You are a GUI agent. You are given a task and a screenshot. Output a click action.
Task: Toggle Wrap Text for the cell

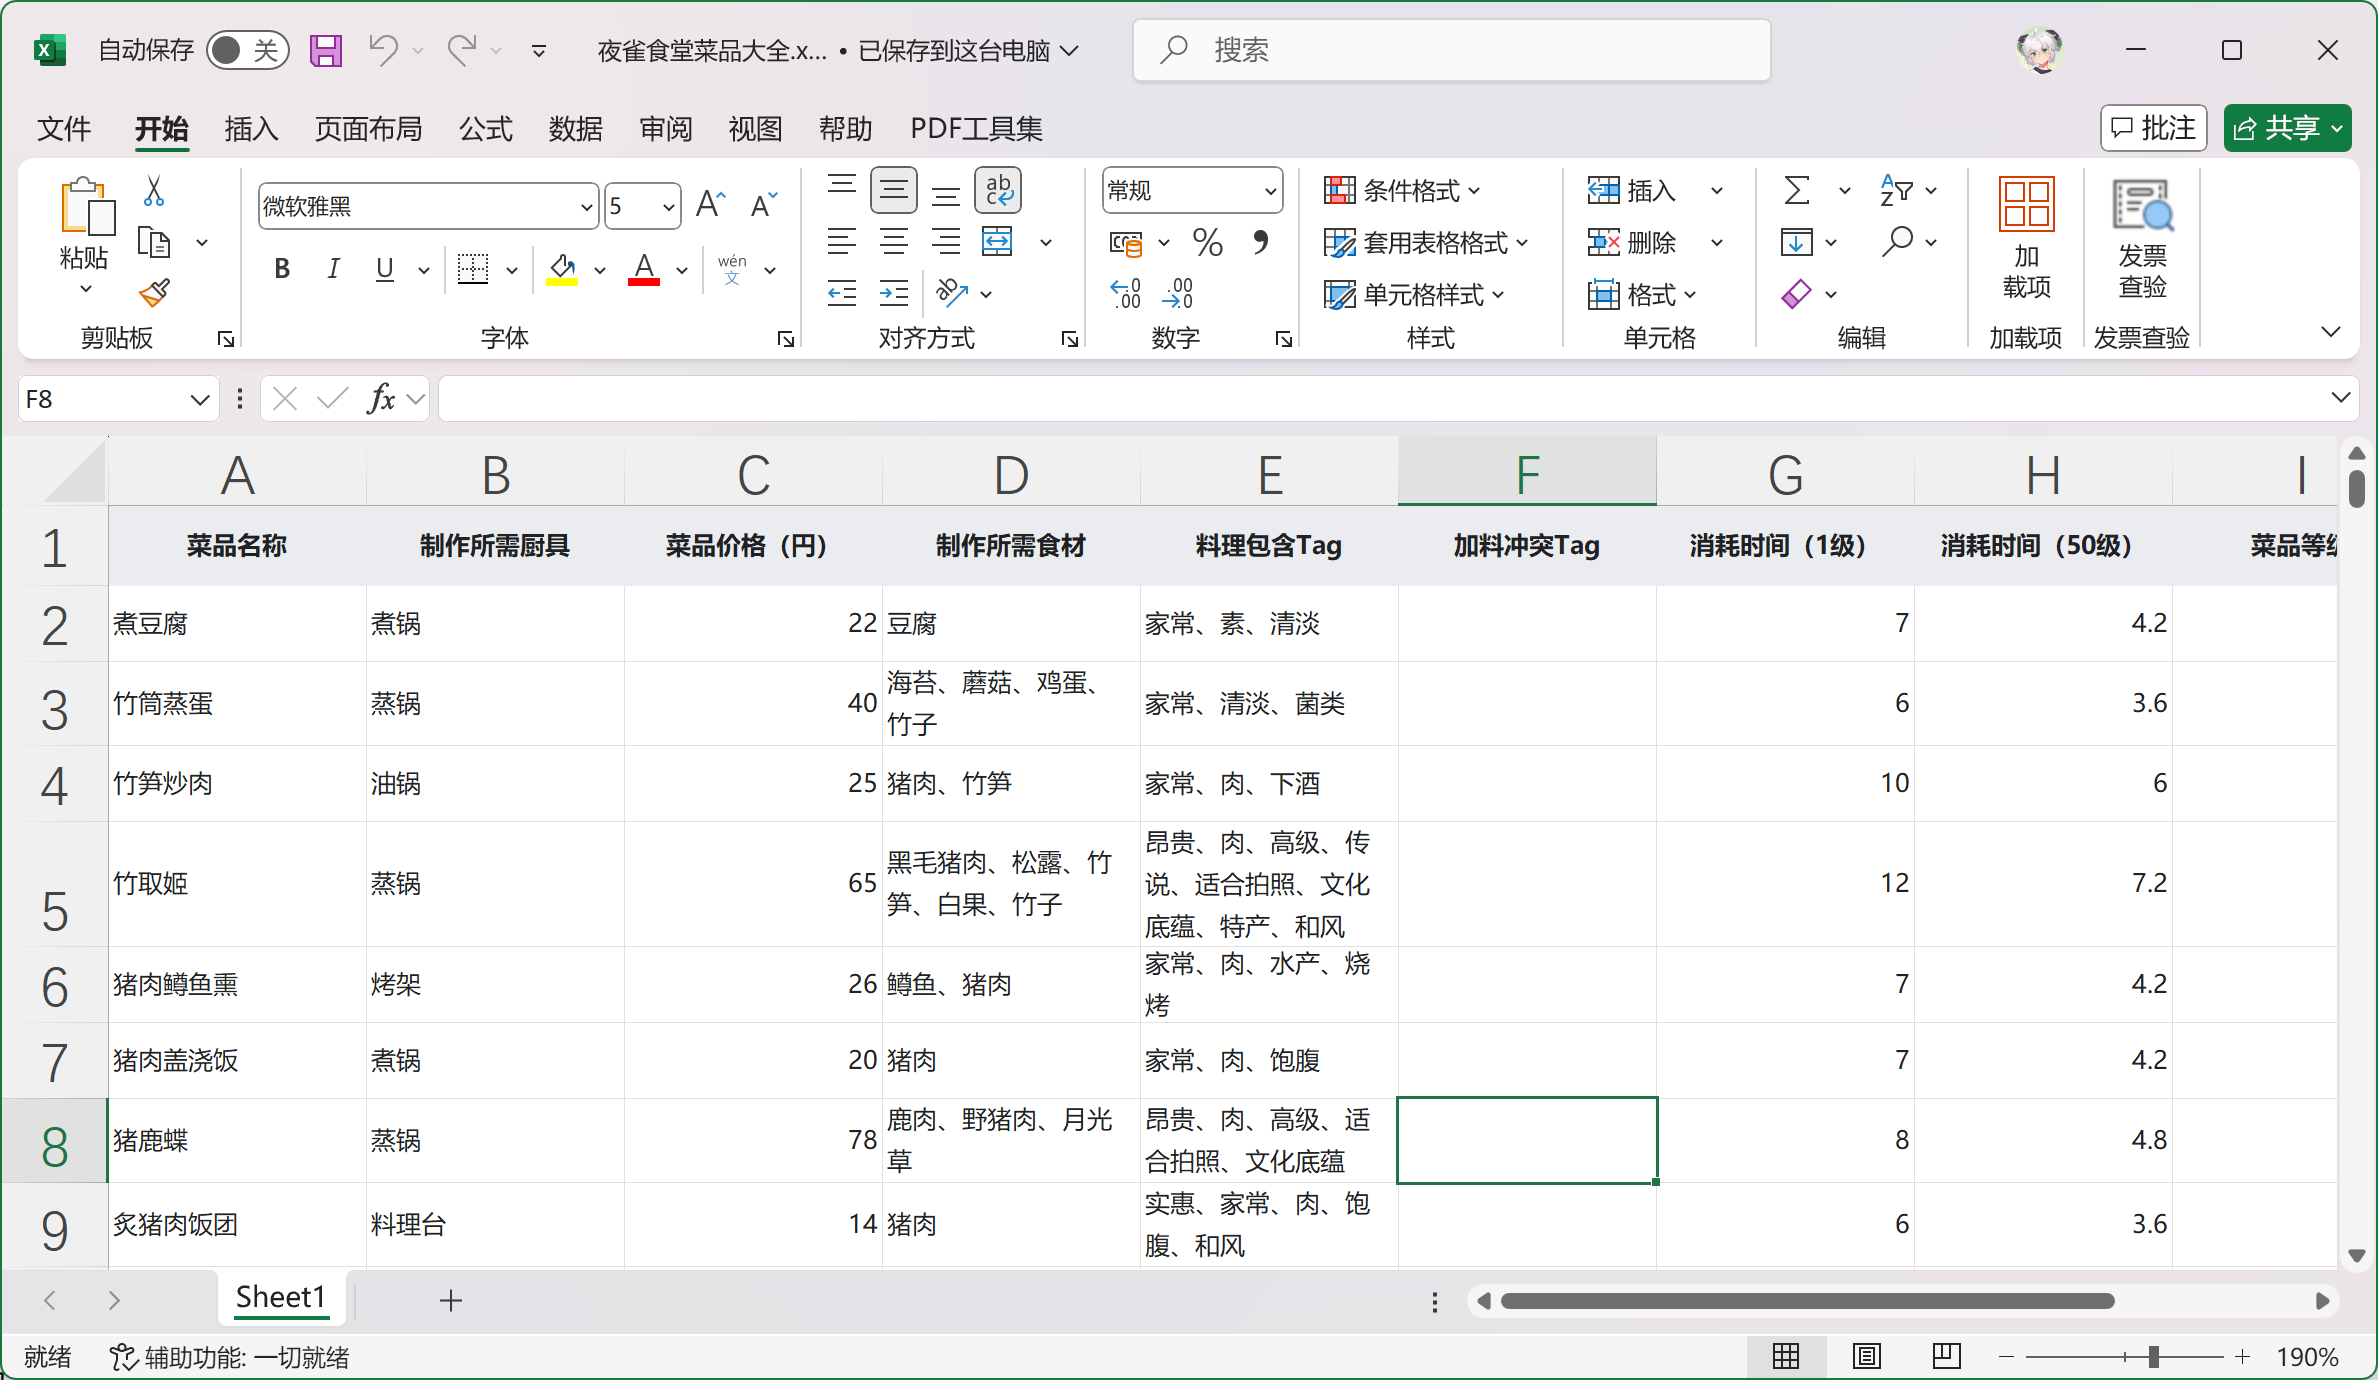[x=998, y=189]
